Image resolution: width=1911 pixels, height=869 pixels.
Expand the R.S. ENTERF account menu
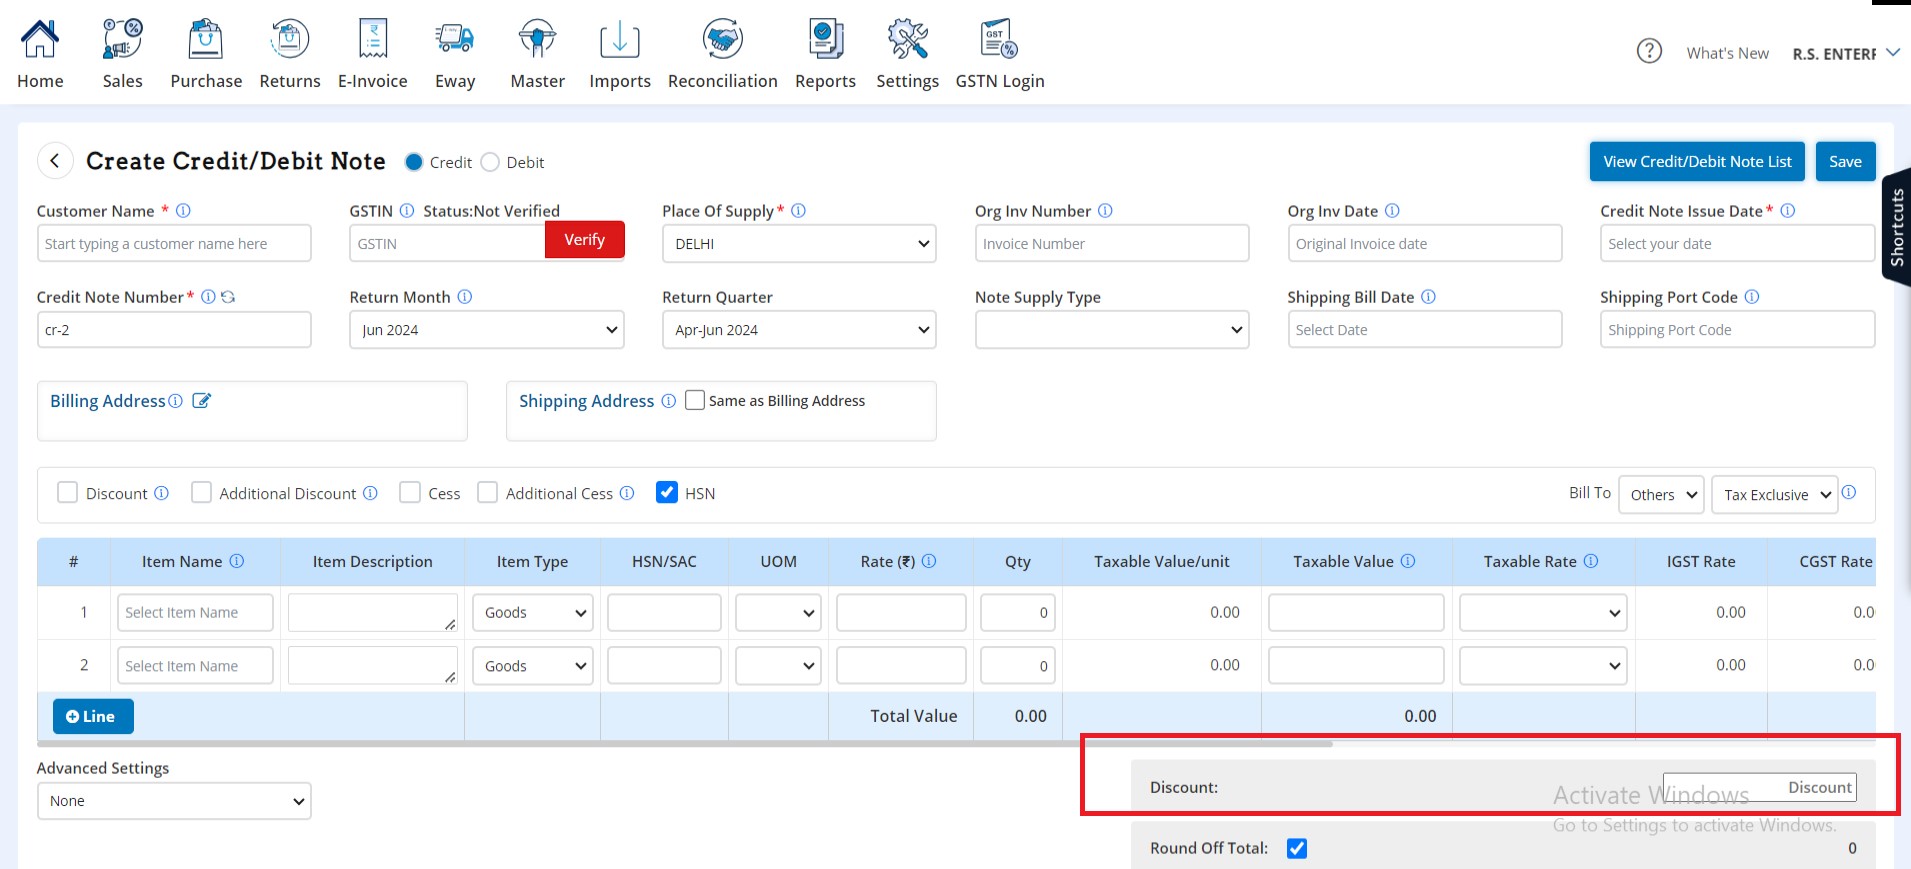[1846, 53]
